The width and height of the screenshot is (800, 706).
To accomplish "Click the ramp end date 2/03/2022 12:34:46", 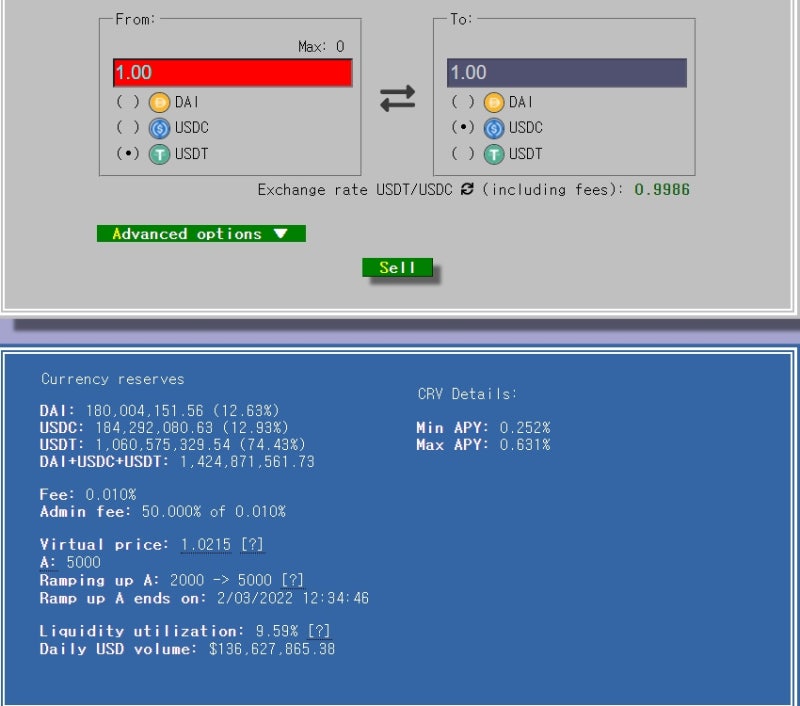I will click(x=293, y=598).
